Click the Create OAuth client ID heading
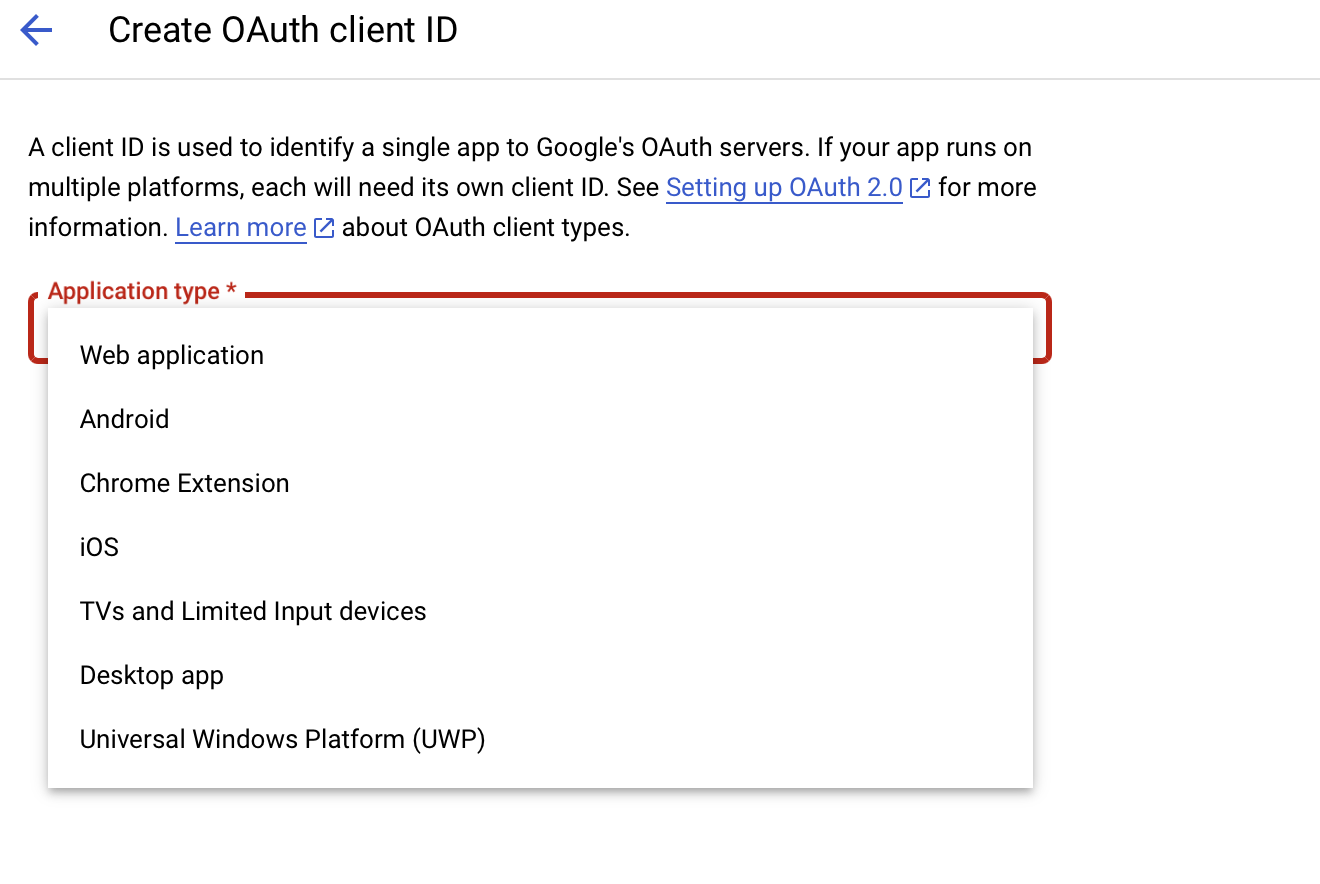The height and width of the screenshot is (884, 1320). (283, 30)
